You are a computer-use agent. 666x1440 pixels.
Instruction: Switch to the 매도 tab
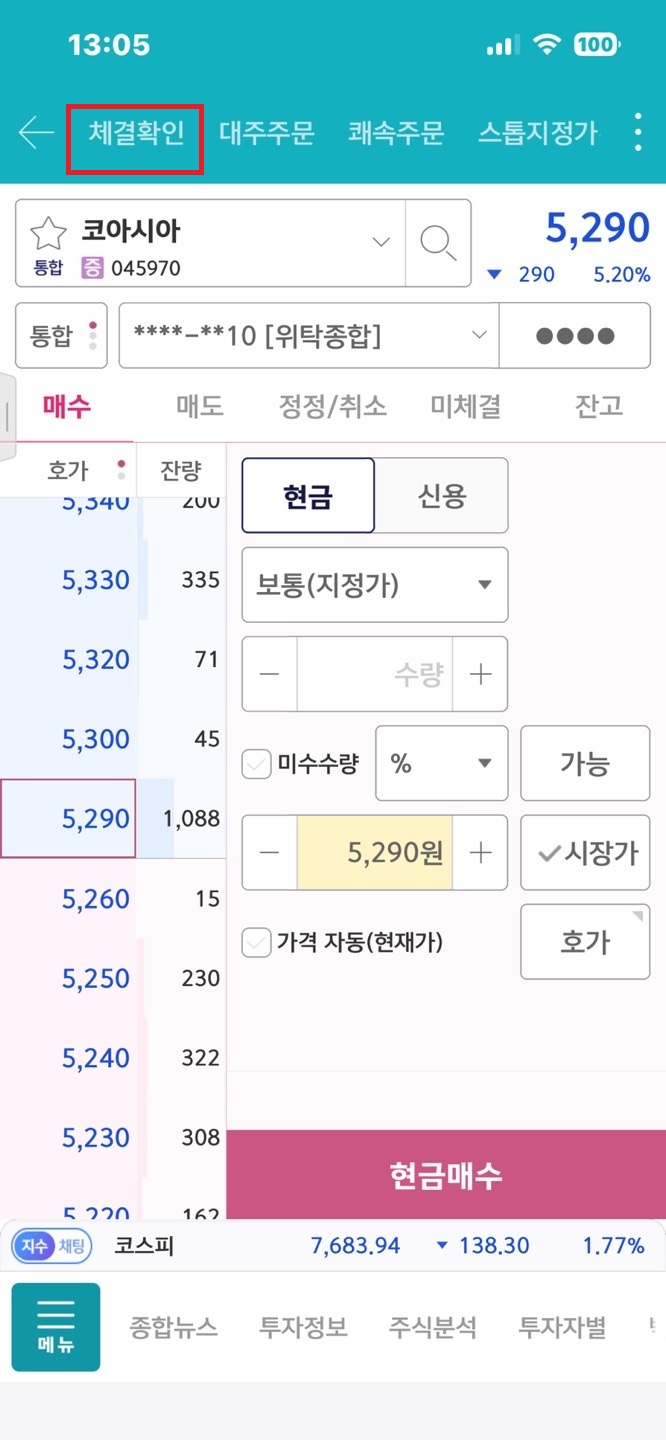[200, 406]
